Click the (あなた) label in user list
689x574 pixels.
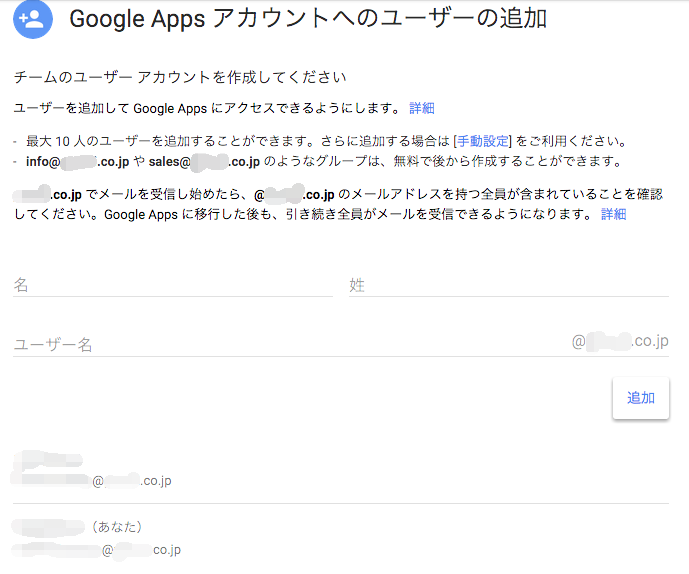[117, 527]
